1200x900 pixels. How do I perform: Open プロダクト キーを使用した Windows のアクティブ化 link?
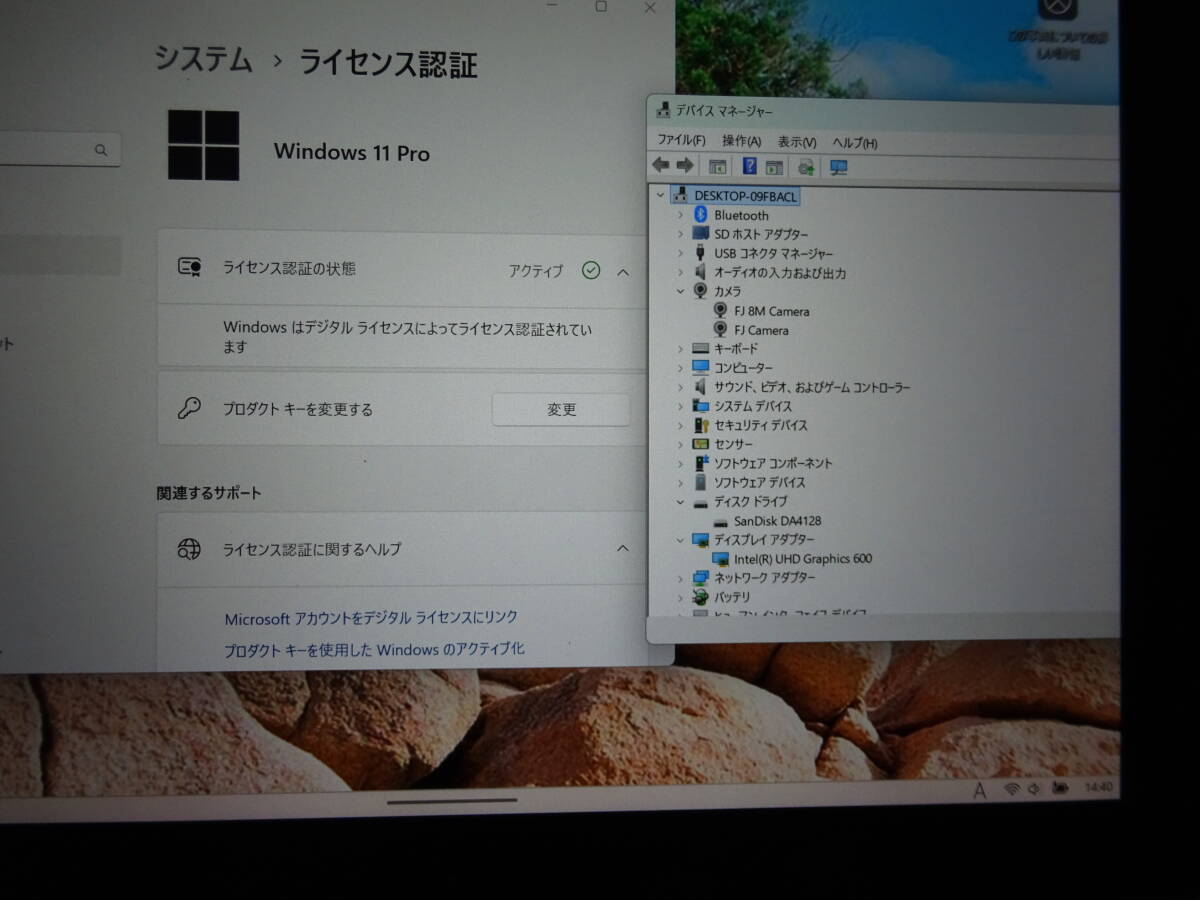point(374,649)
